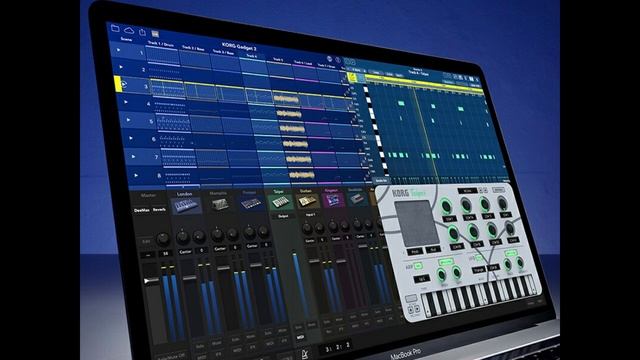Toggle Mute on the Taipei channel
This screenshot has width=640, height=360.
click(x=311, y=325)
